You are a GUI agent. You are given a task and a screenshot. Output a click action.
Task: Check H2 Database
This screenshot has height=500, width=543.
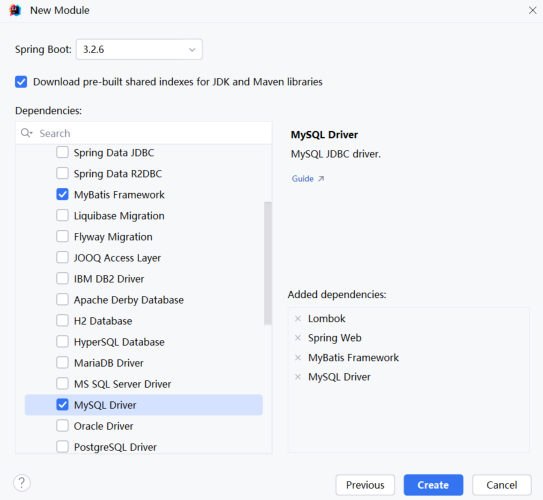click(62, 321)
